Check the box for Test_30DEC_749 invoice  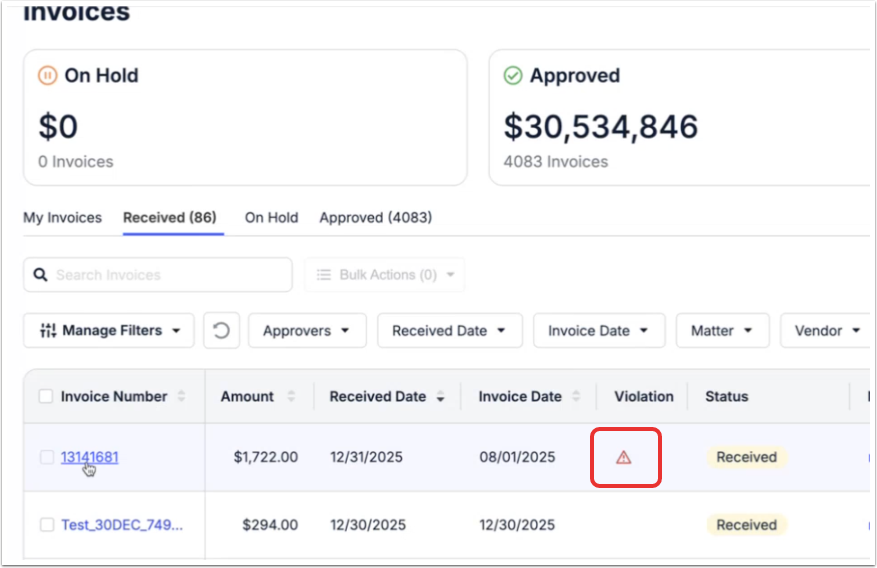click(47, 525)
